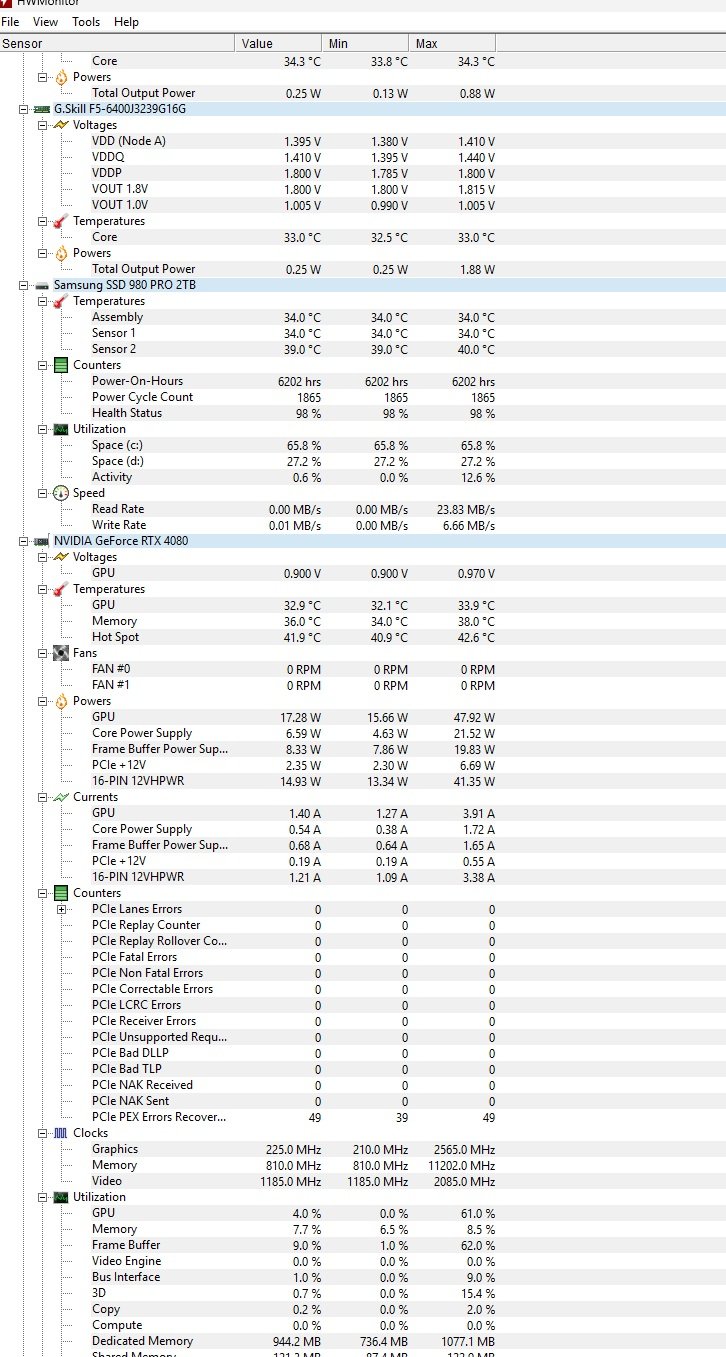The width and height of the screenshot is (726, 1357).
Task: Click the Powers flame icon under NVIDIA GPU
Action: 61,701
